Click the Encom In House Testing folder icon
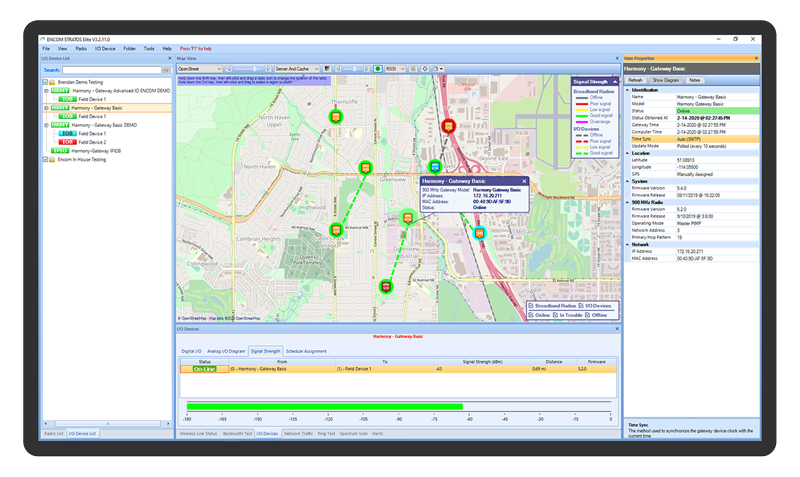Viewport: 800px width, 477px height. pyautogui.click(x=52, y=160)
